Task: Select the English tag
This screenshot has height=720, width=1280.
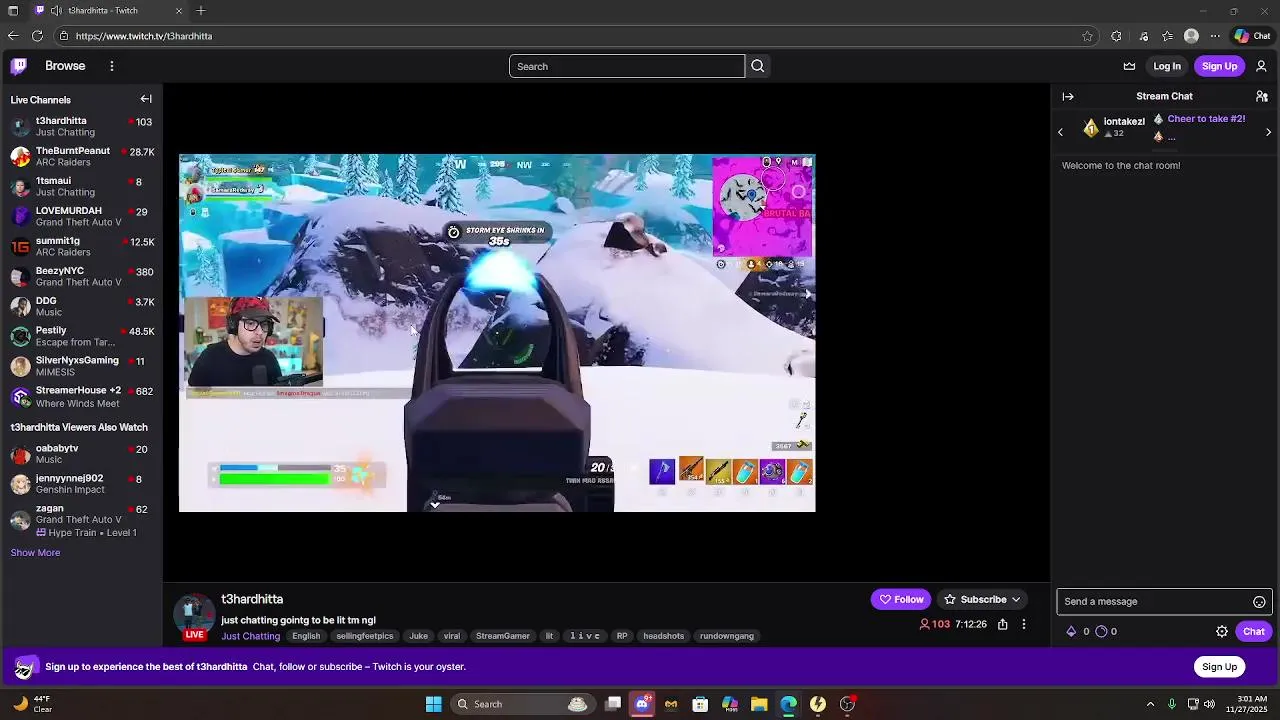Action: (x=306, y=636)
